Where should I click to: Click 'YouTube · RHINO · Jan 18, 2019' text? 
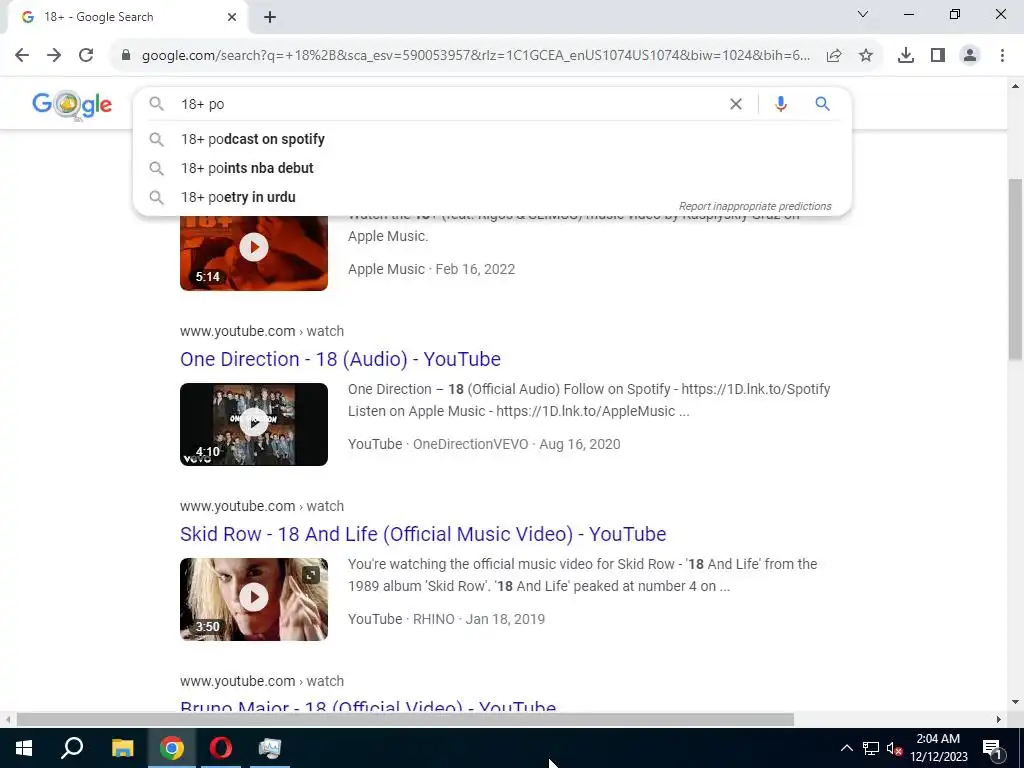pyautogui.click(x=447, y=619)
